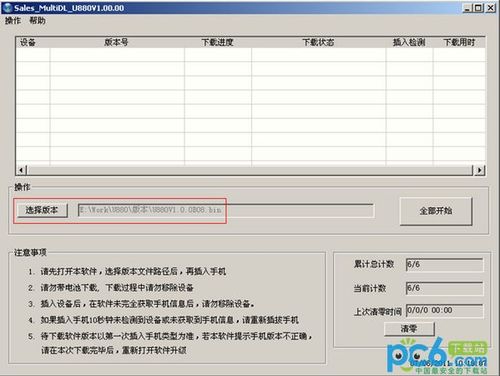Click the table's right scroll arrow
This screenshot has width=500, height=376.
[479, 170]
